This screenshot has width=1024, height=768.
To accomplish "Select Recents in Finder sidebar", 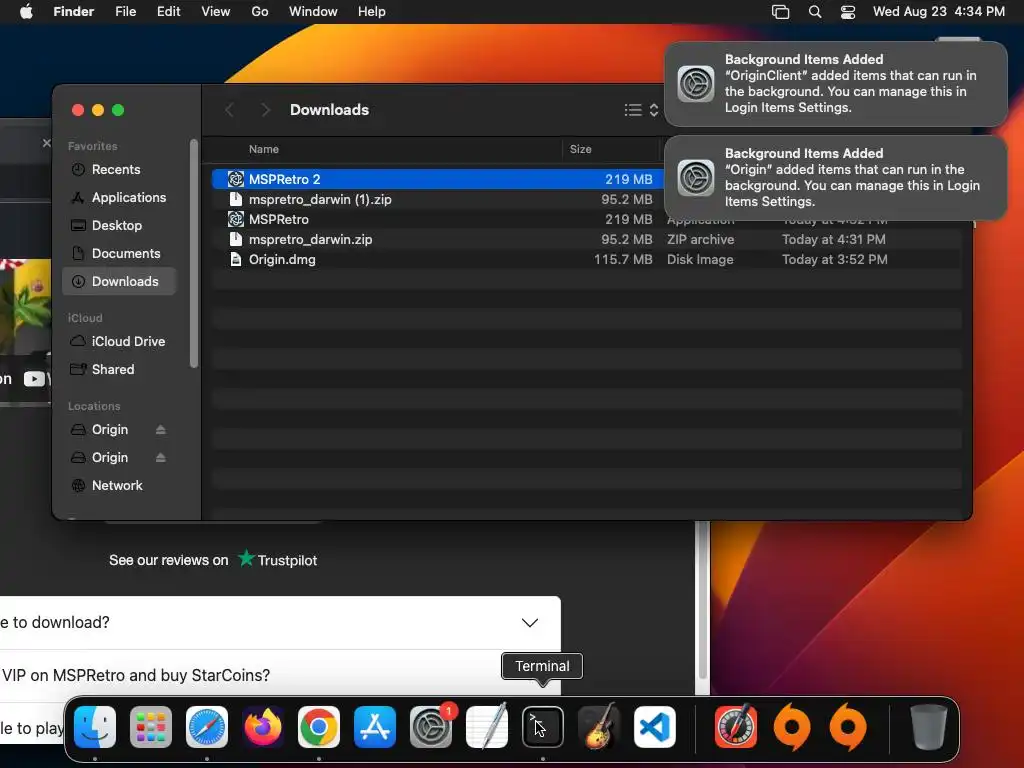I will tap(119, 170).
